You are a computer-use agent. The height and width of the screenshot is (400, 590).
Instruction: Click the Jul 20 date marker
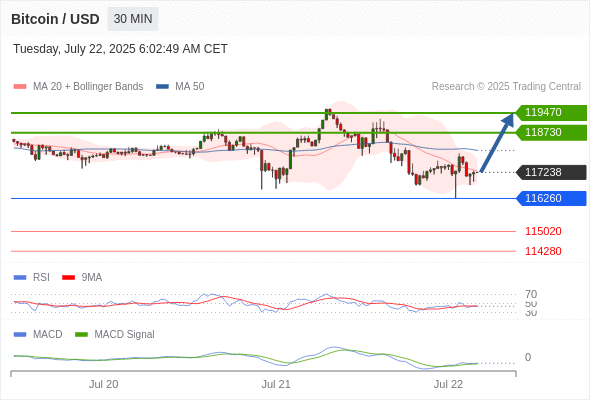tap(103, 384)
